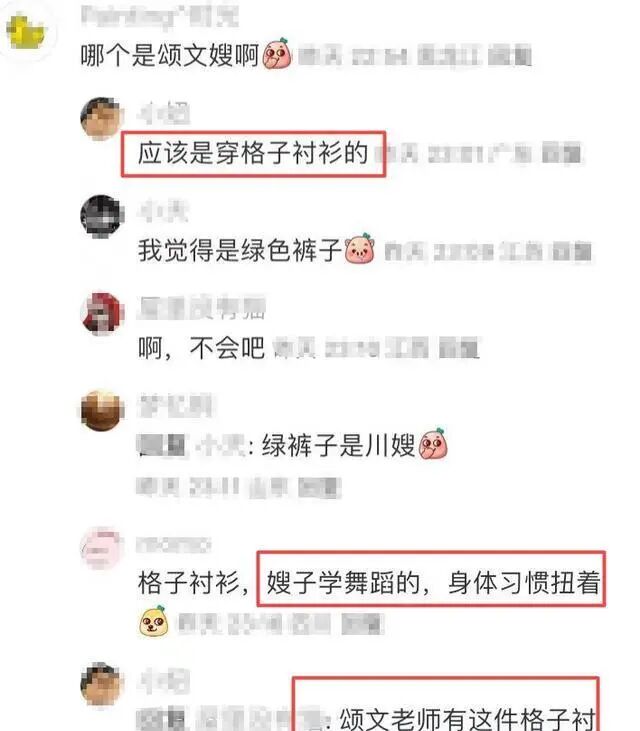Image resolution: width=640 pixels, height=731 pixels.
Task: Open the avatar beside '颂文老师有这件格子衬' reply
Action: (x=102, y=684)
